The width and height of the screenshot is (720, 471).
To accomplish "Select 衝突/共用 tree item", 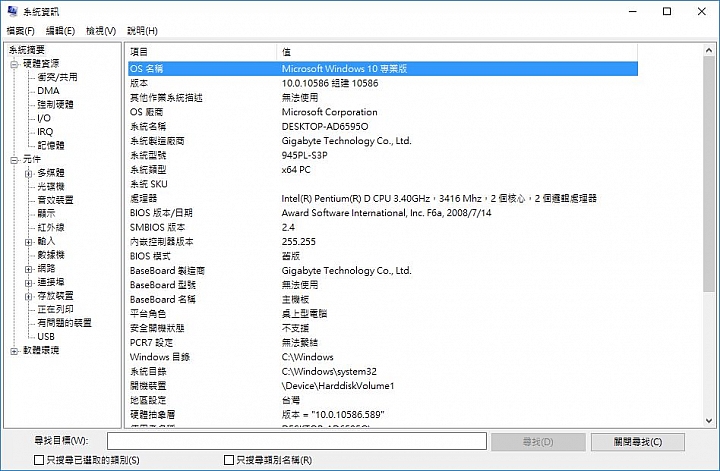I will 57,77.
